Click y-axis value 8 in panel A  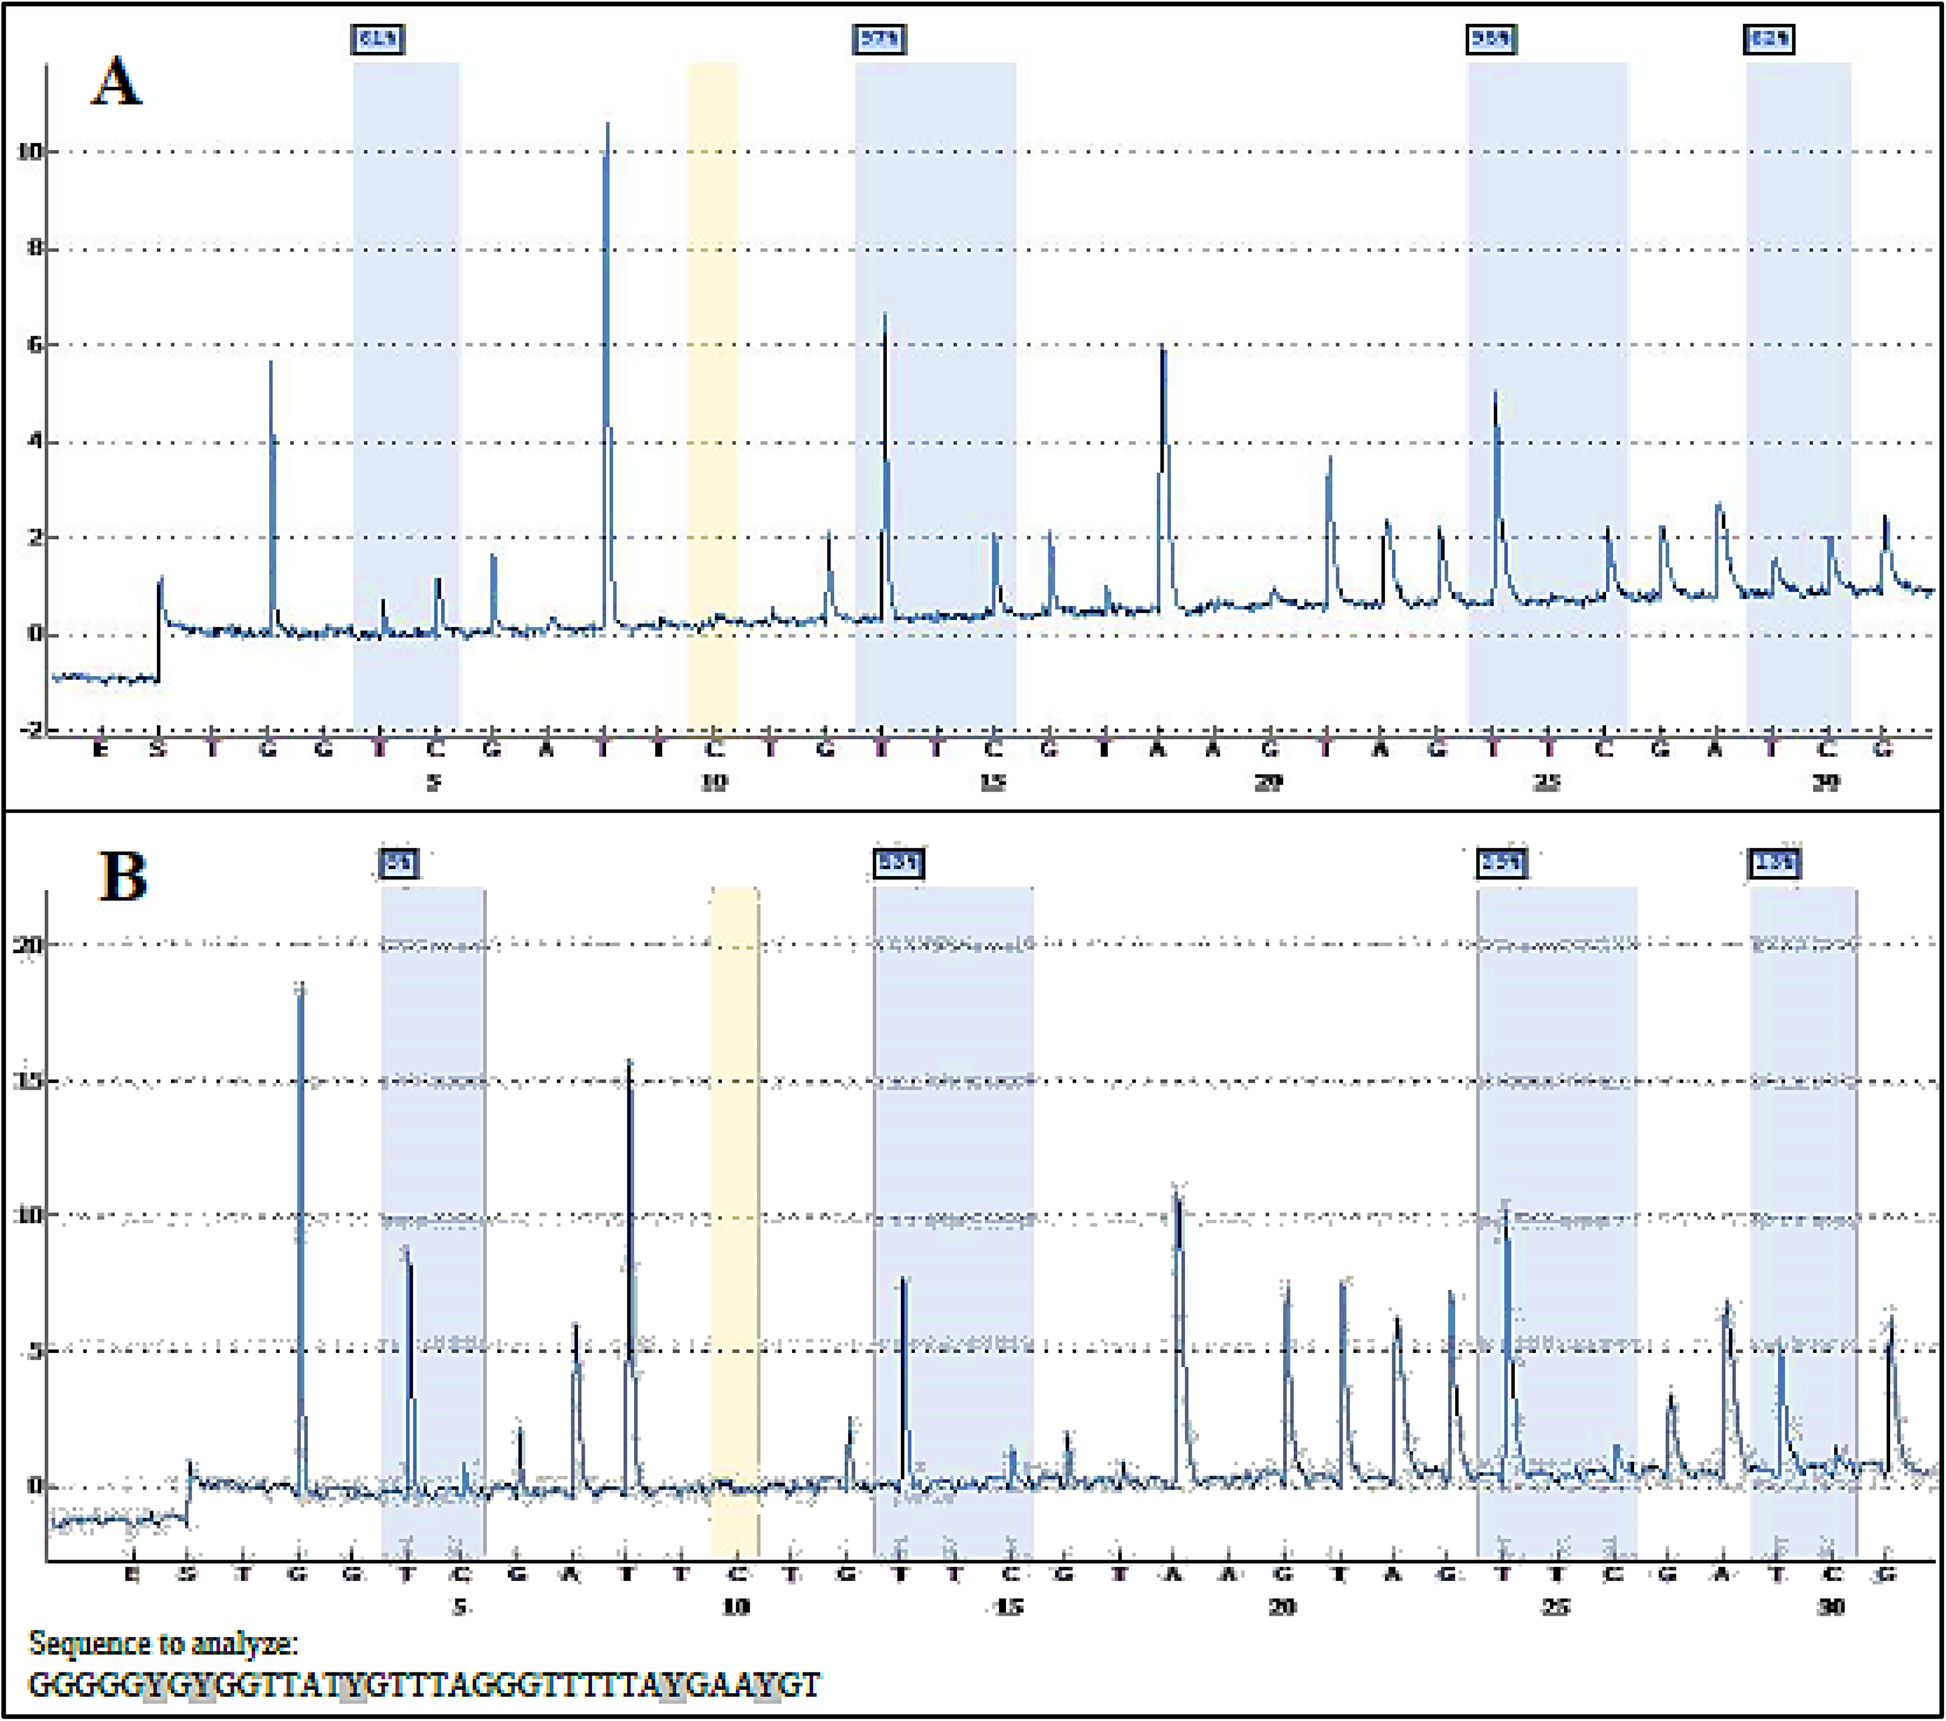(34, 248)
